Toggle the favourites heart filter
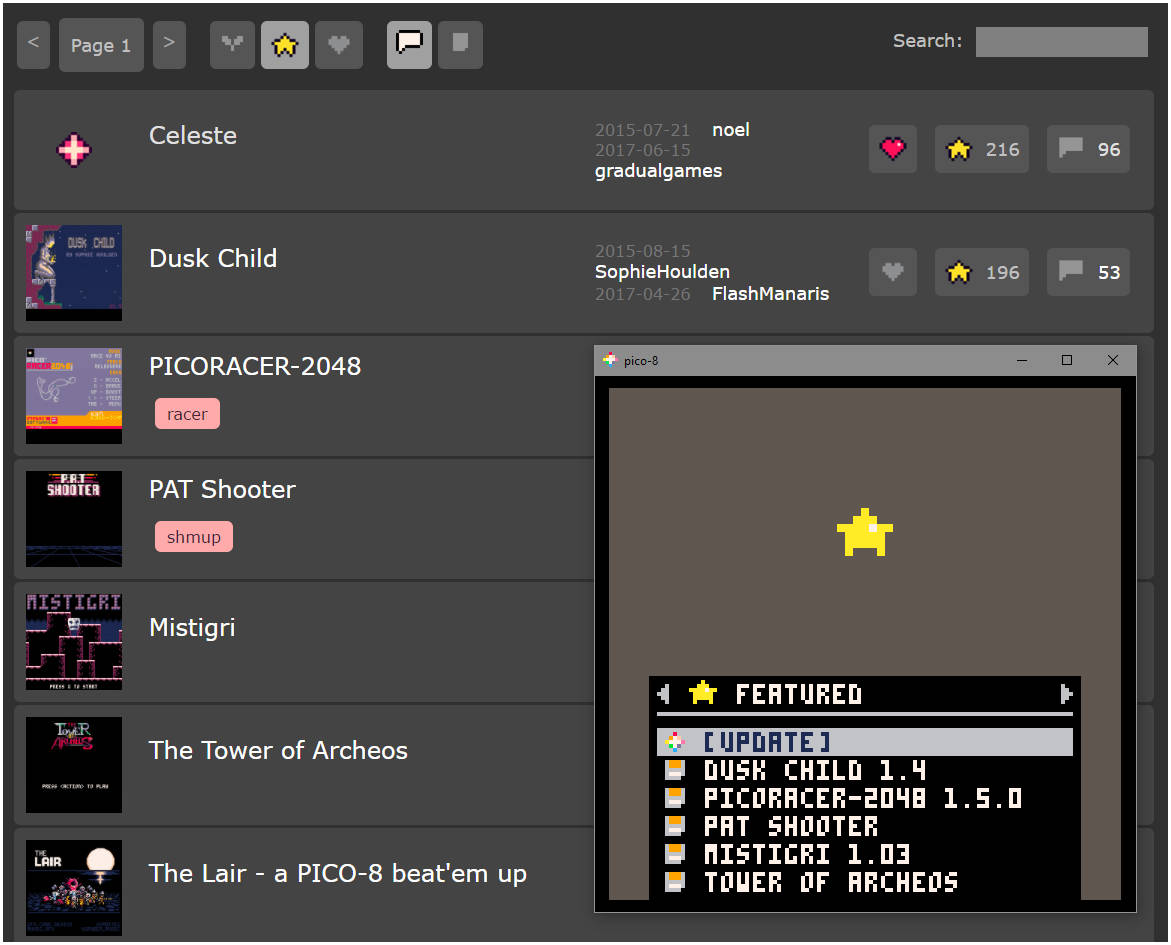 (339, 45)
